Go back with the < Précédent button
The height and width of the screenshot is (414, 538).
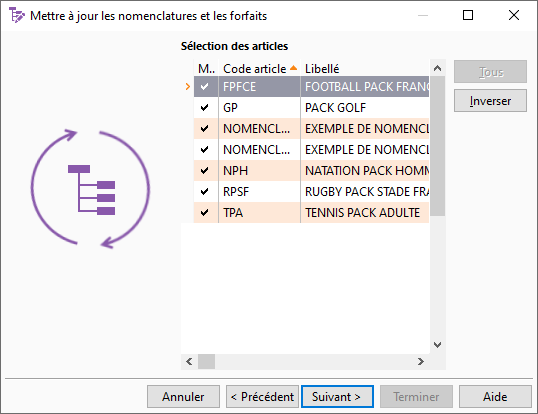262,397
